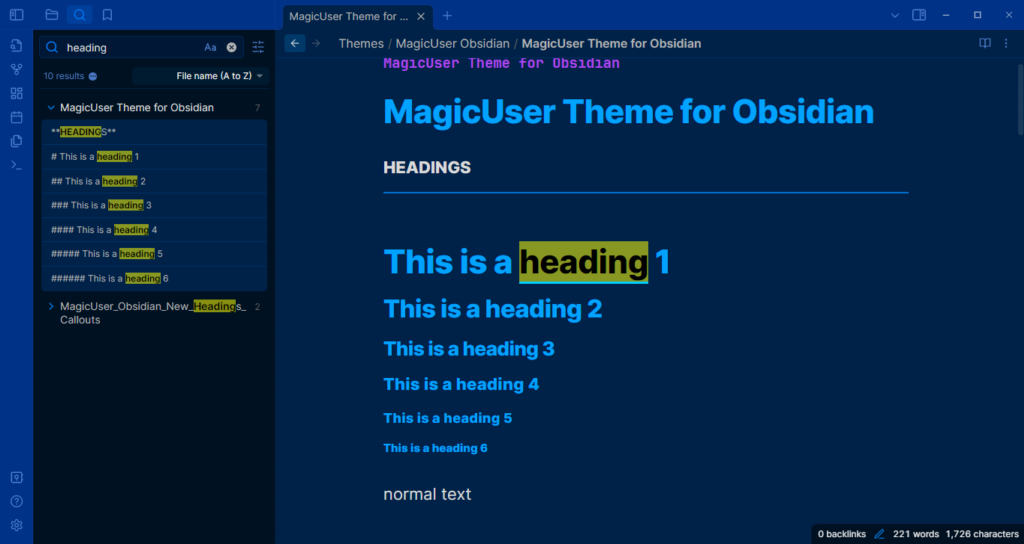Click 'This is a heading 3' in note
The height and width of the screenshot is (544, 1024).
(469, 349)
